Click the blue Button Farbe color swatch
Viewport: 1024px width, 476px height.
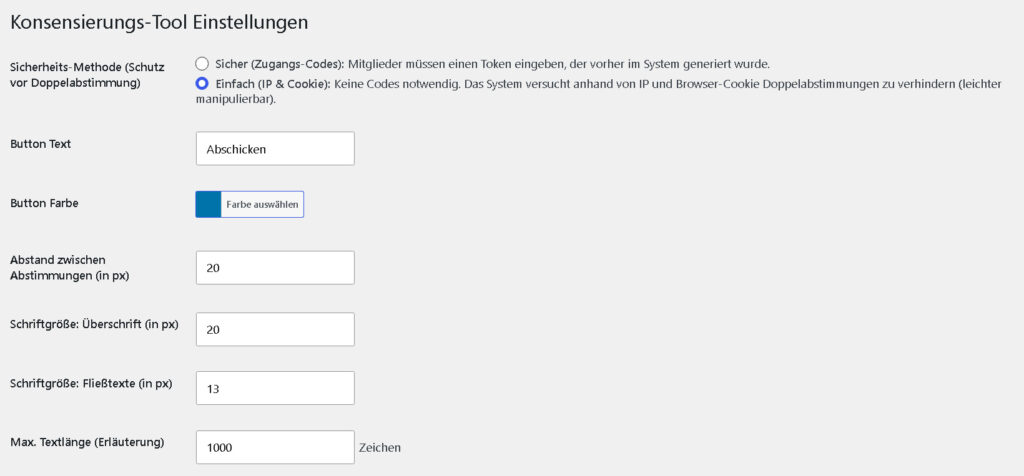[x=208, y=204]
